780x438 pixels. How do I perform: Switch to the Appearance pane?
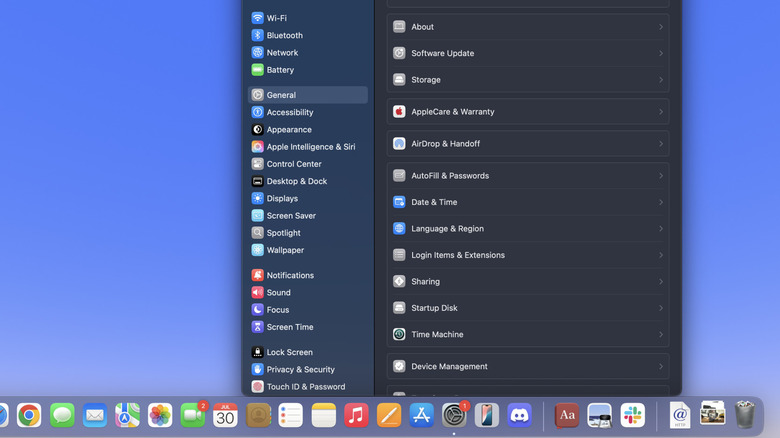tap(307, 129)
